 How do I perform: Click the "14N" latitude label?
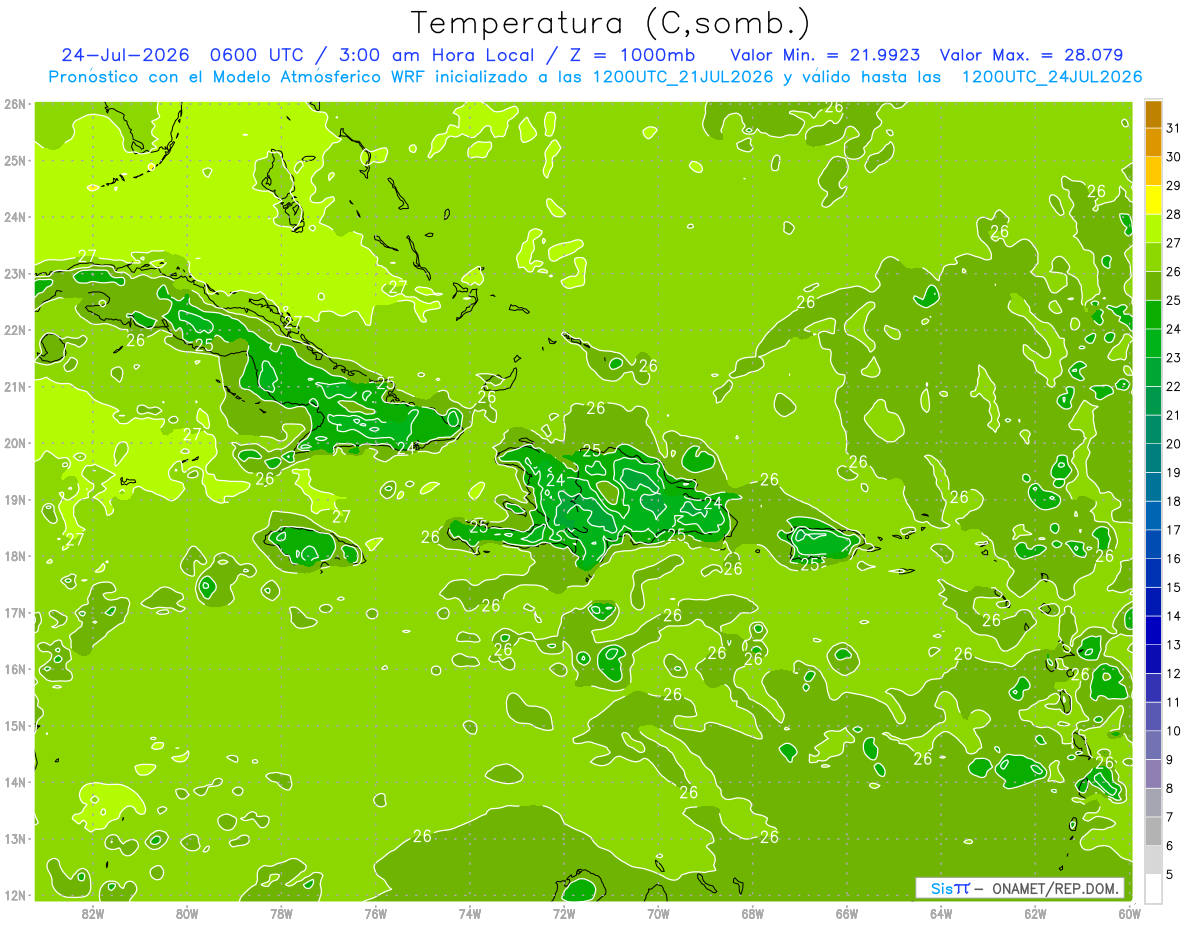click(x=15, y=782)
